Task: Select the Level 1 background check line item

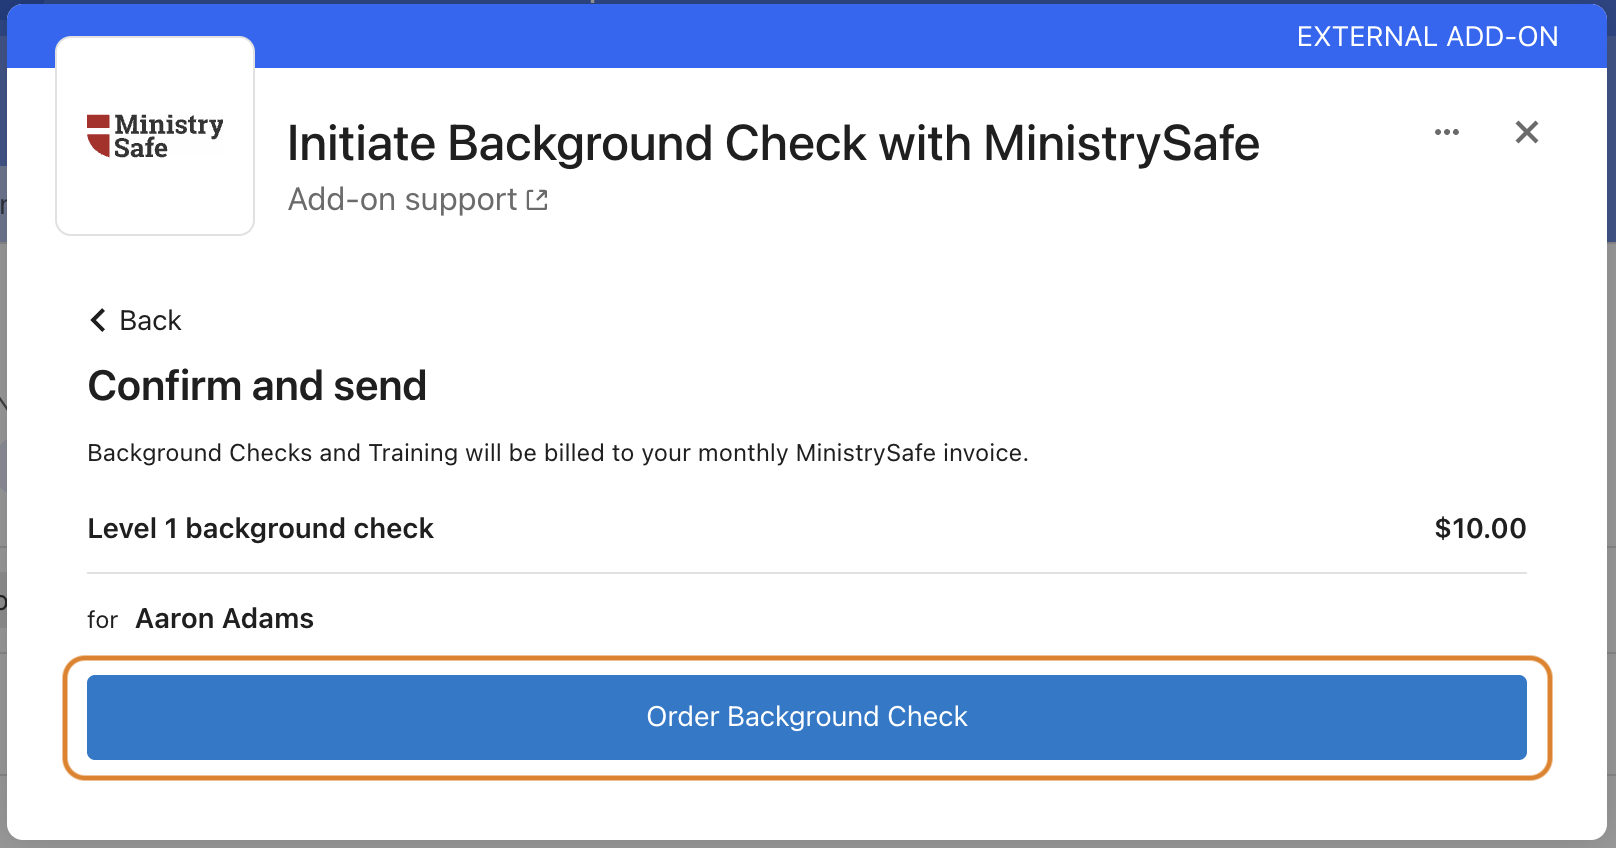Action: [260, 528]
